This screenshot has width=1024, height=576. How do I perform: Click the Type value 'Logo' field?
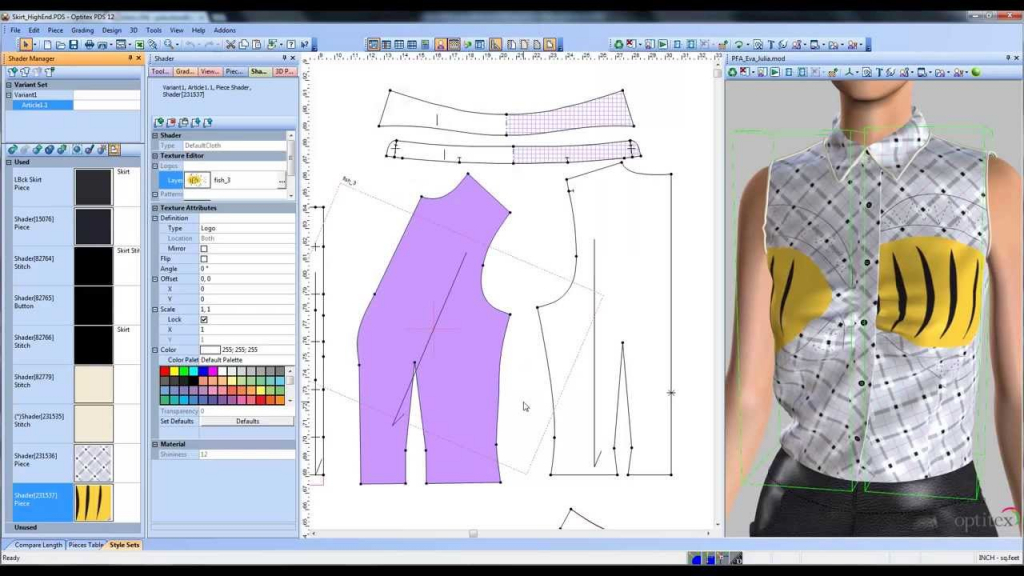[x=247, y=229]
